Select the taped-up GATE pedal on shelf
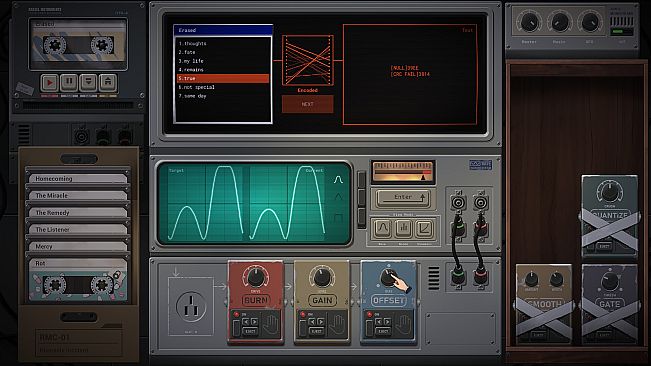This screenshot has height=366, width=651. pyautogui.click(x=609, y=305)
